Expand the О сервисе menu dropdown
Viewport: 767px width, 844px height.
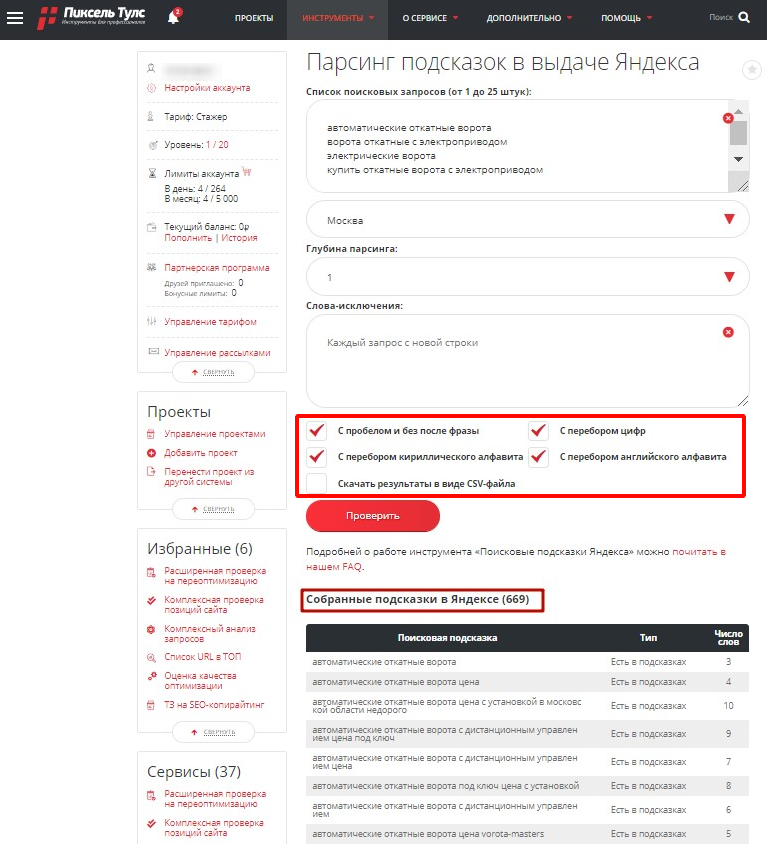pyautogui.click(x=430, y=18)
